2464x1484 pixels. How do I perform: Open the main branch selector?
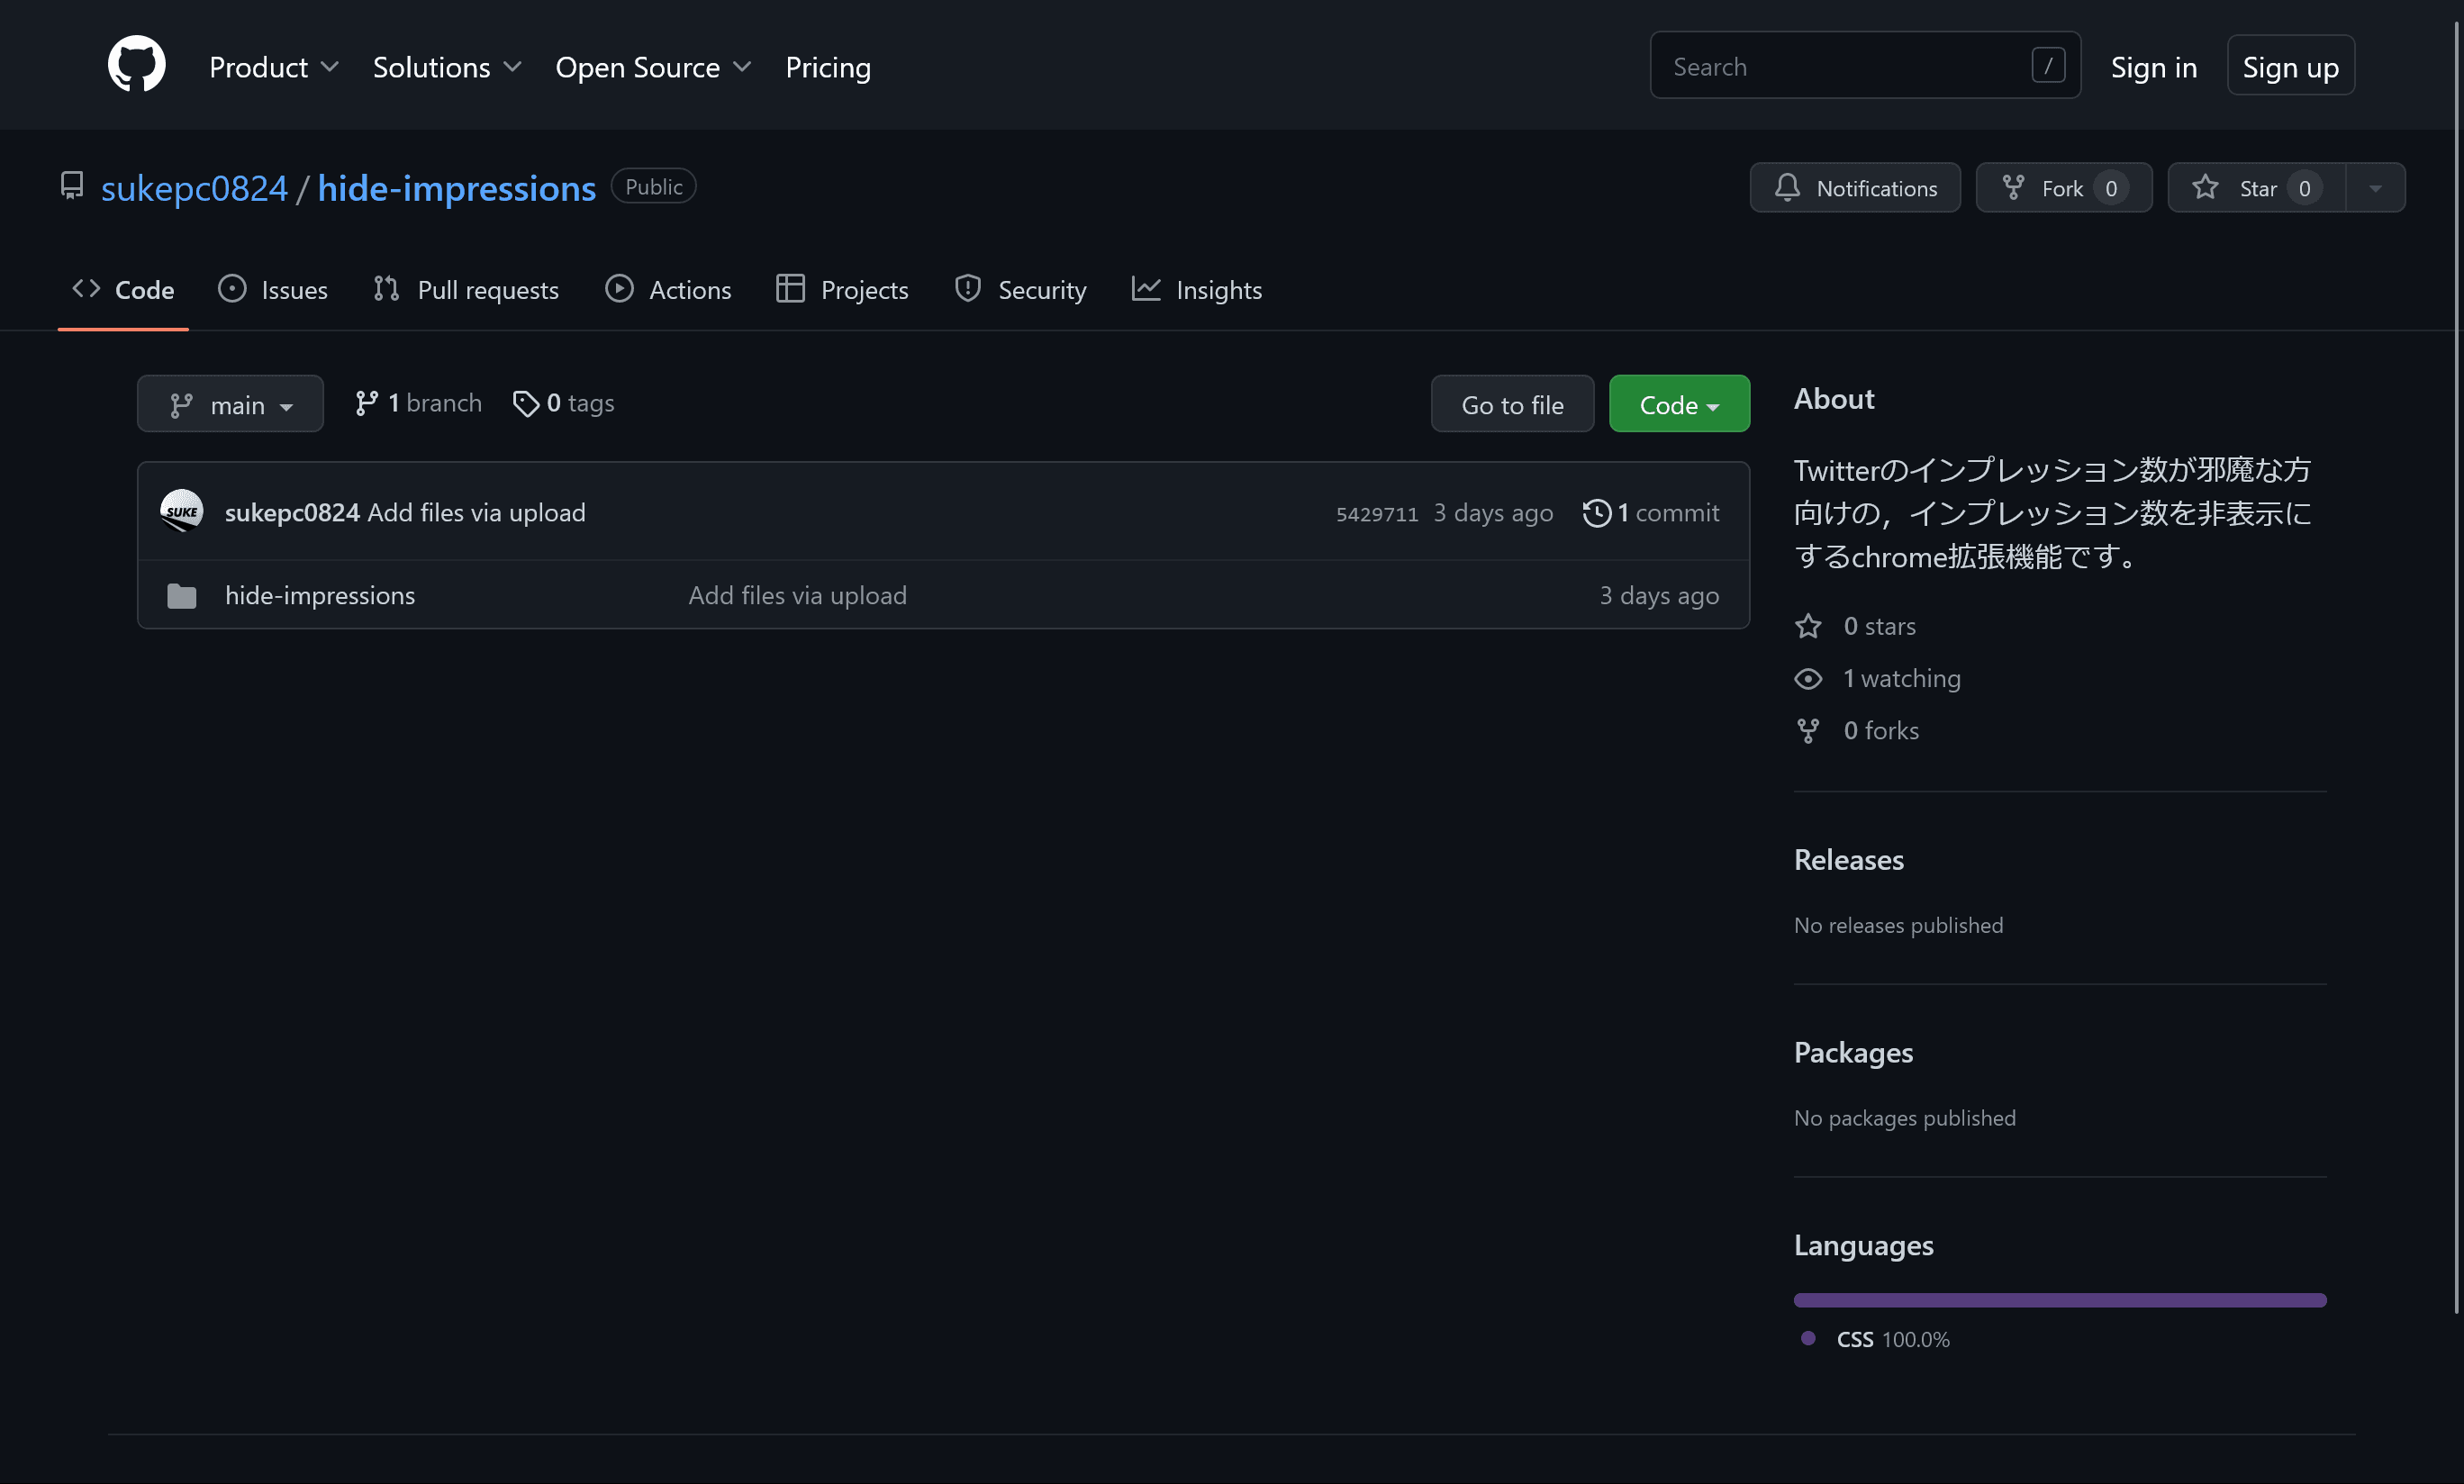point(230,404)
